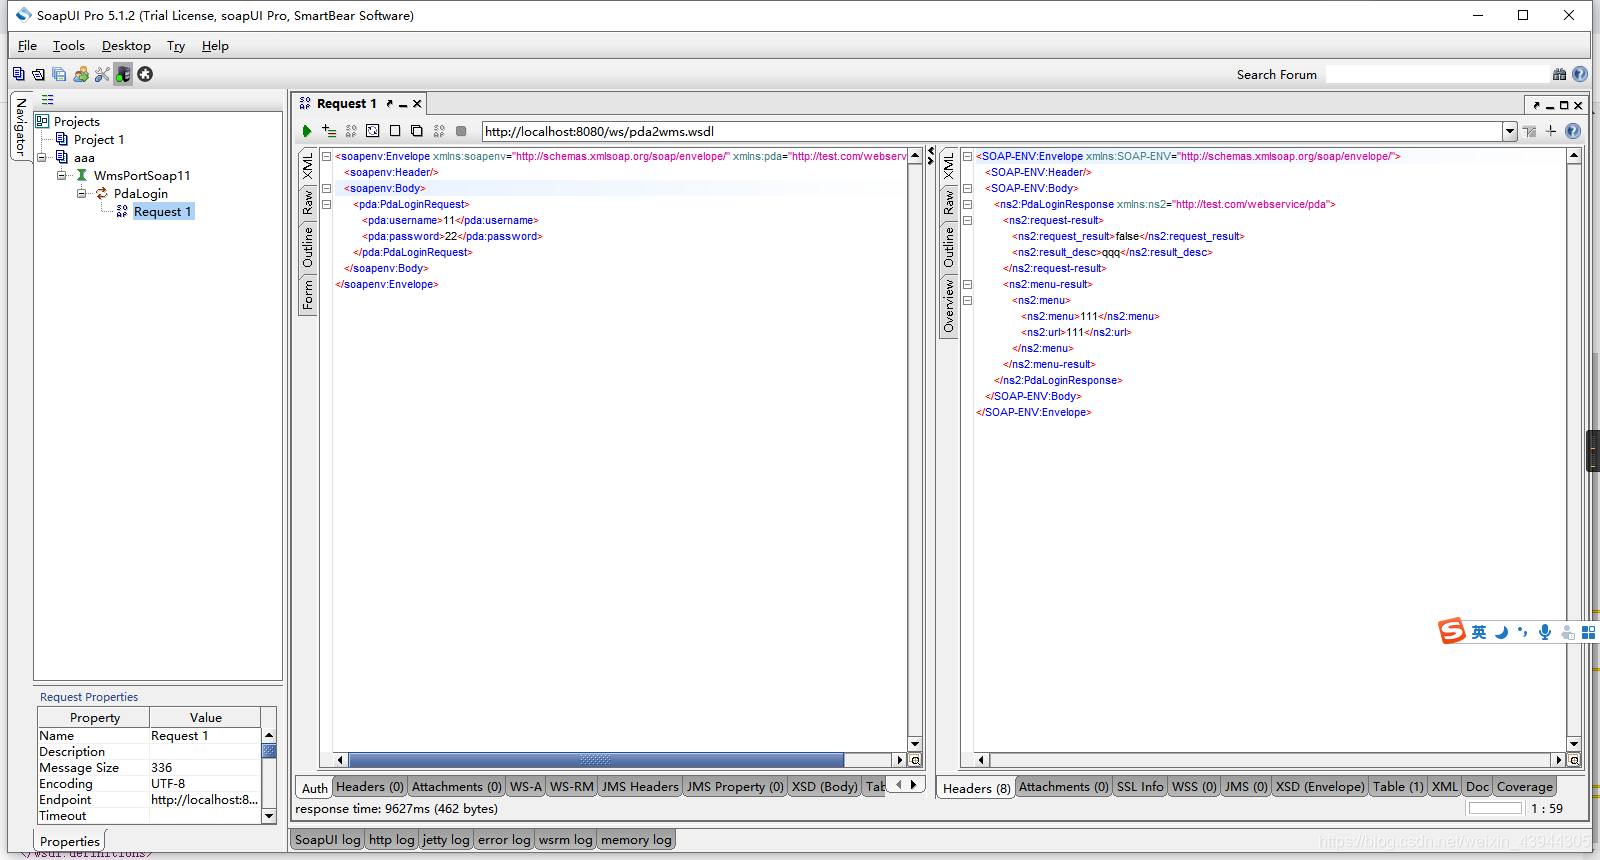Open the request Attachments (0) tab
The height and width of the screenshot is (860, 1600).
tap(456, 787)
